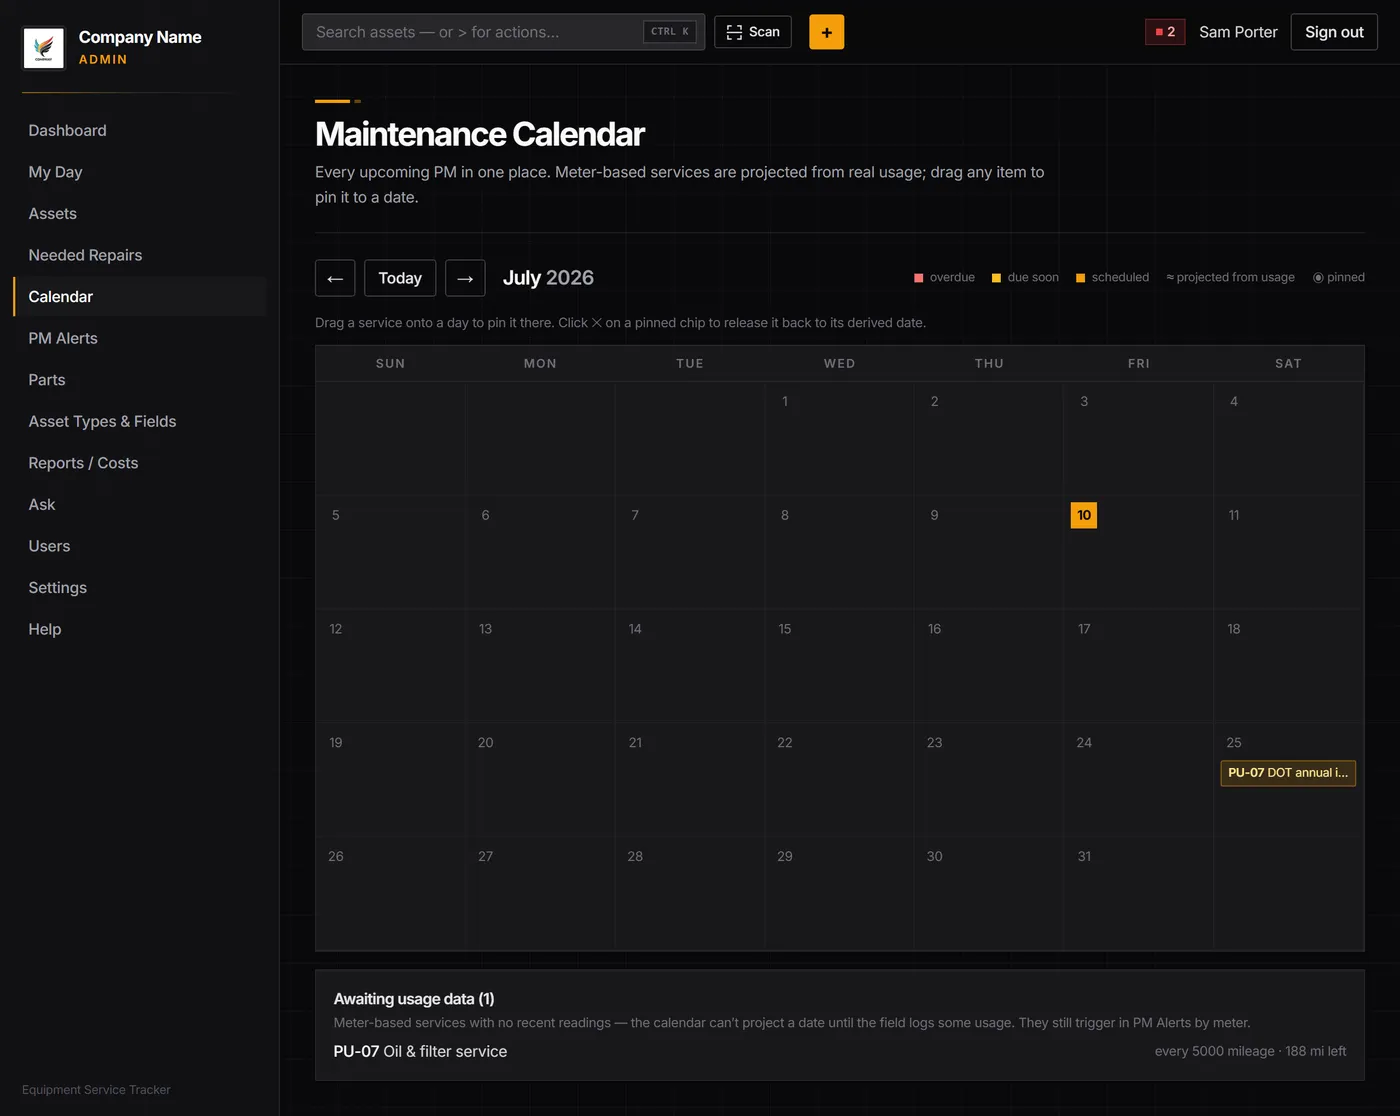The height and width of the screenshot is (1116, 1400).
Task: Select July 25 calendar cell
Action: point(1288,779)
